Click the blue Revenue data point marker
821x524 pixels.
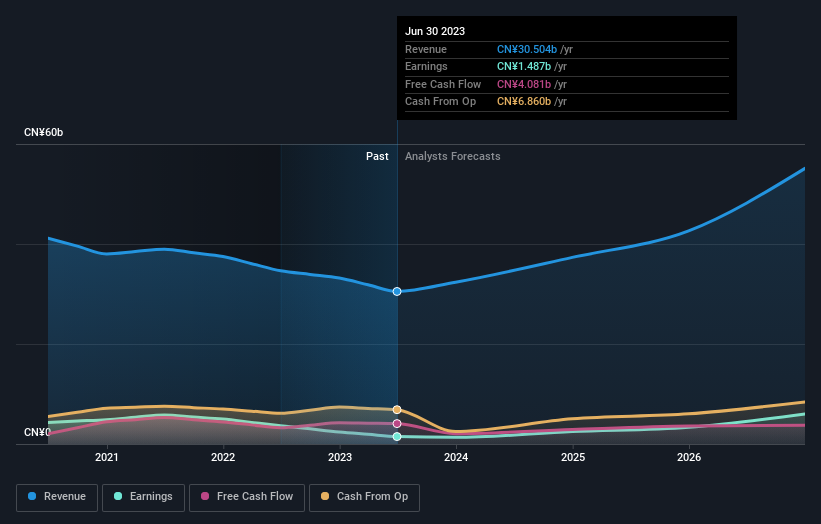point(397,292)
